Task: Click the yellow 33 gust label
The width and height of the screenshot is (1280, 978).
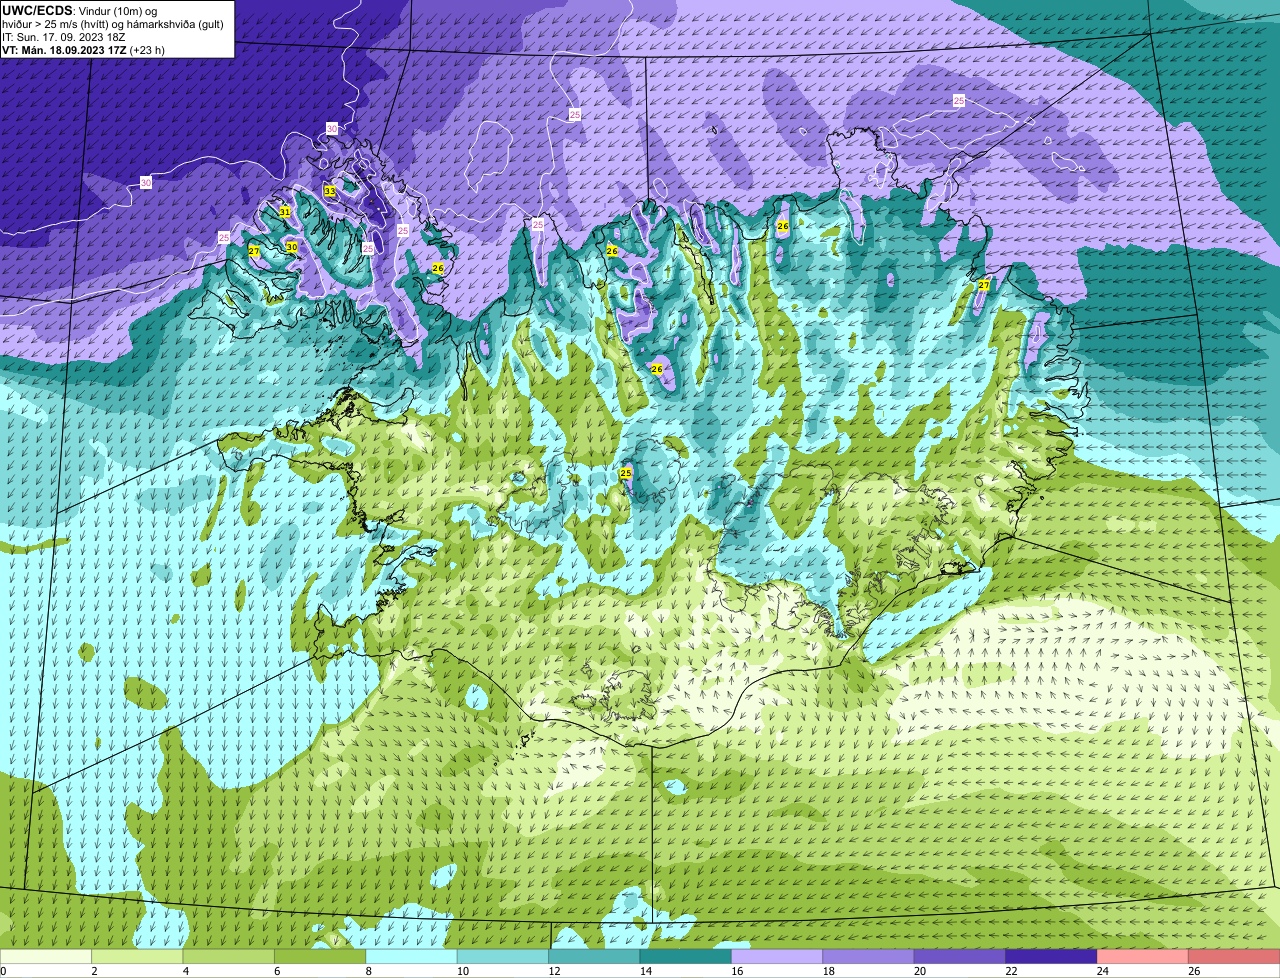Action: pos(329,191)
